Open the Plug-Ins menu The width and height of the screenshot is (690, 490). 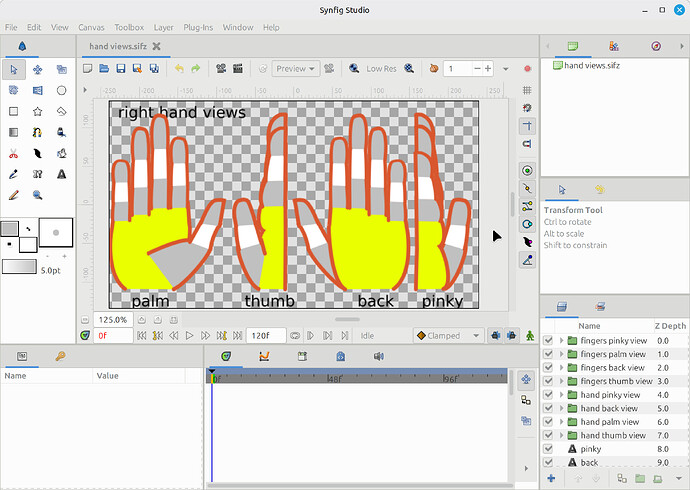(198, 27)
